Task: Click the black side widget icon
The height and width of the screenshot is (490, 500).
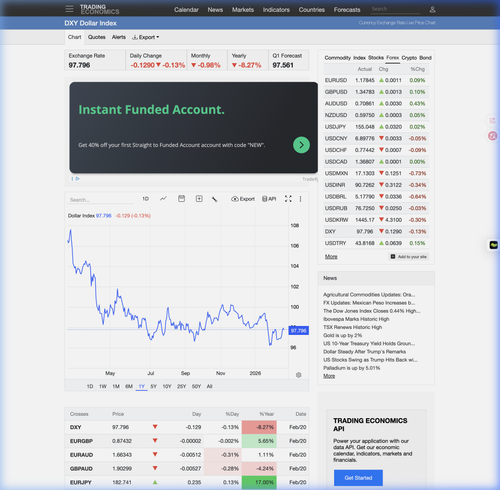Action: [x=493, y=245]
